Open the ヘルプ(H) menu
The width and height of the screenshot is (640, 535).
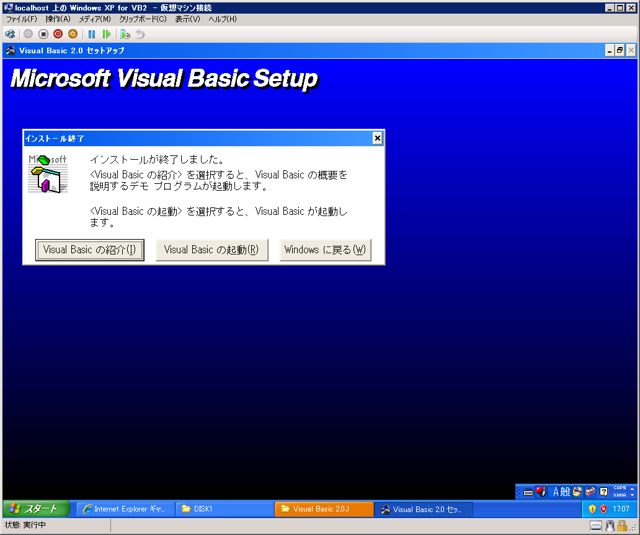pyautogui.click(x=222, y=19)
